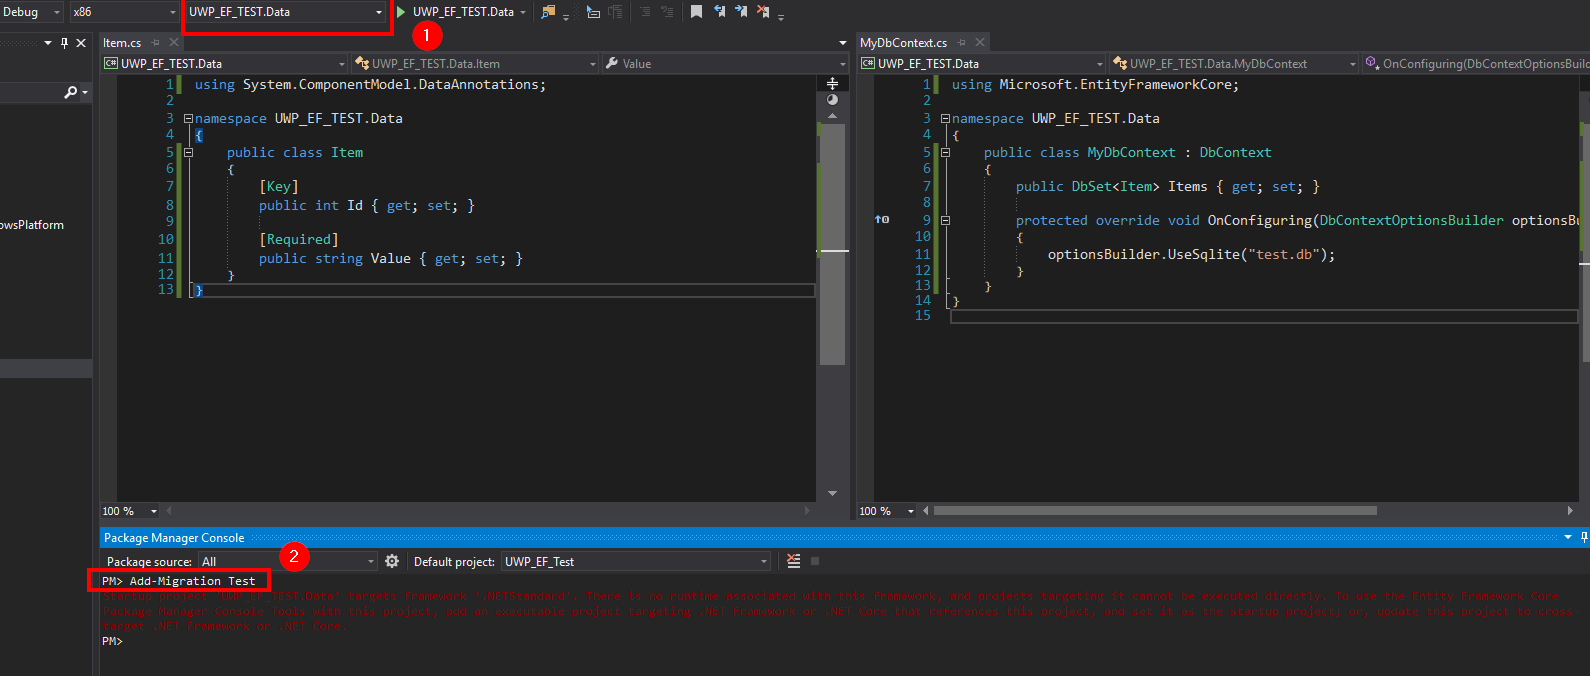The height and width of the screenshot is (676, 1590).
Task: Clear all bookmarks icon
Action: click(763, 12)
